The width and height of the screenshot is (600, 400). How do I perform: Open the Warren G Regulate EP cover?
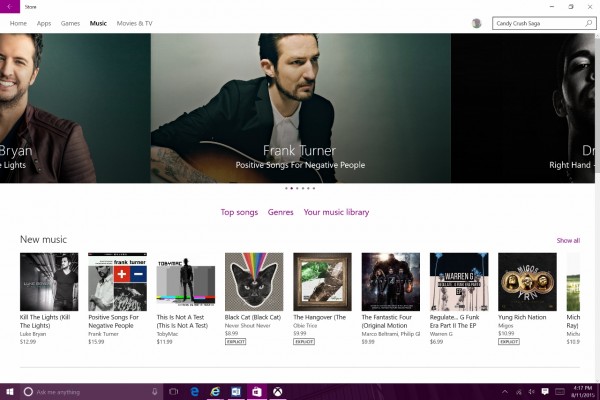[459, 282]
